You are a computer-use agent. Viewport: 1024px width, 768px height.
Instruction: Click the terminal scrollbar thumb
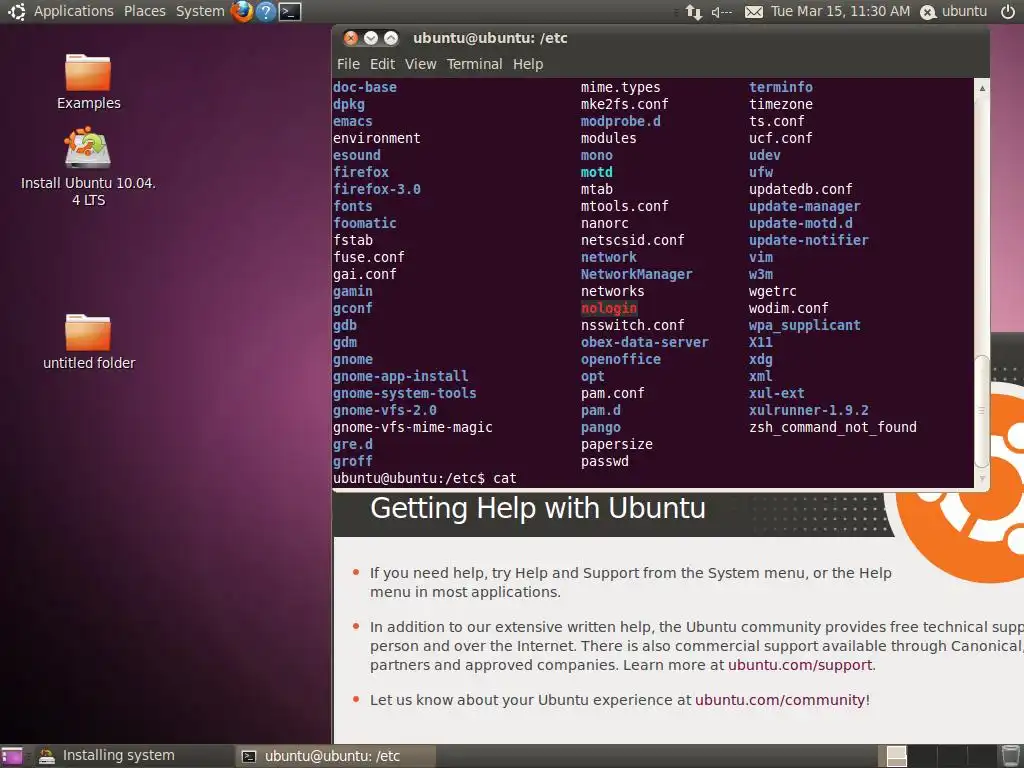(982, 411)
